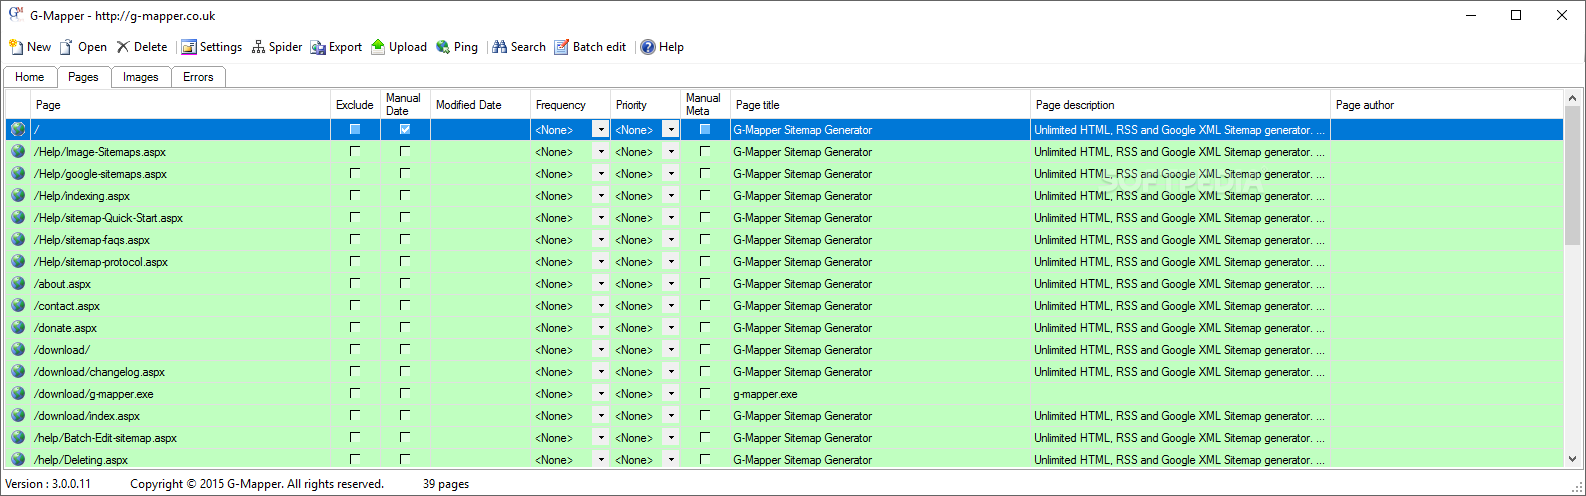This screenshot has width=1586, height=496.
Task: Click the Delete toolbar button
Action: [x=142, y=47]
